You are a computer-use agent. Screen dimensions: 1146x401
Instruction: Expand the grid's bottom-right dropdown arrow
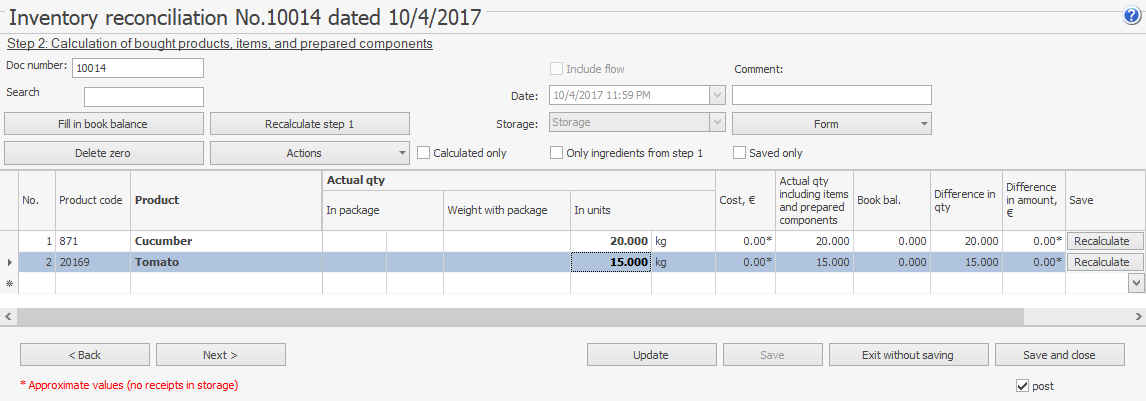(1136, 283)
